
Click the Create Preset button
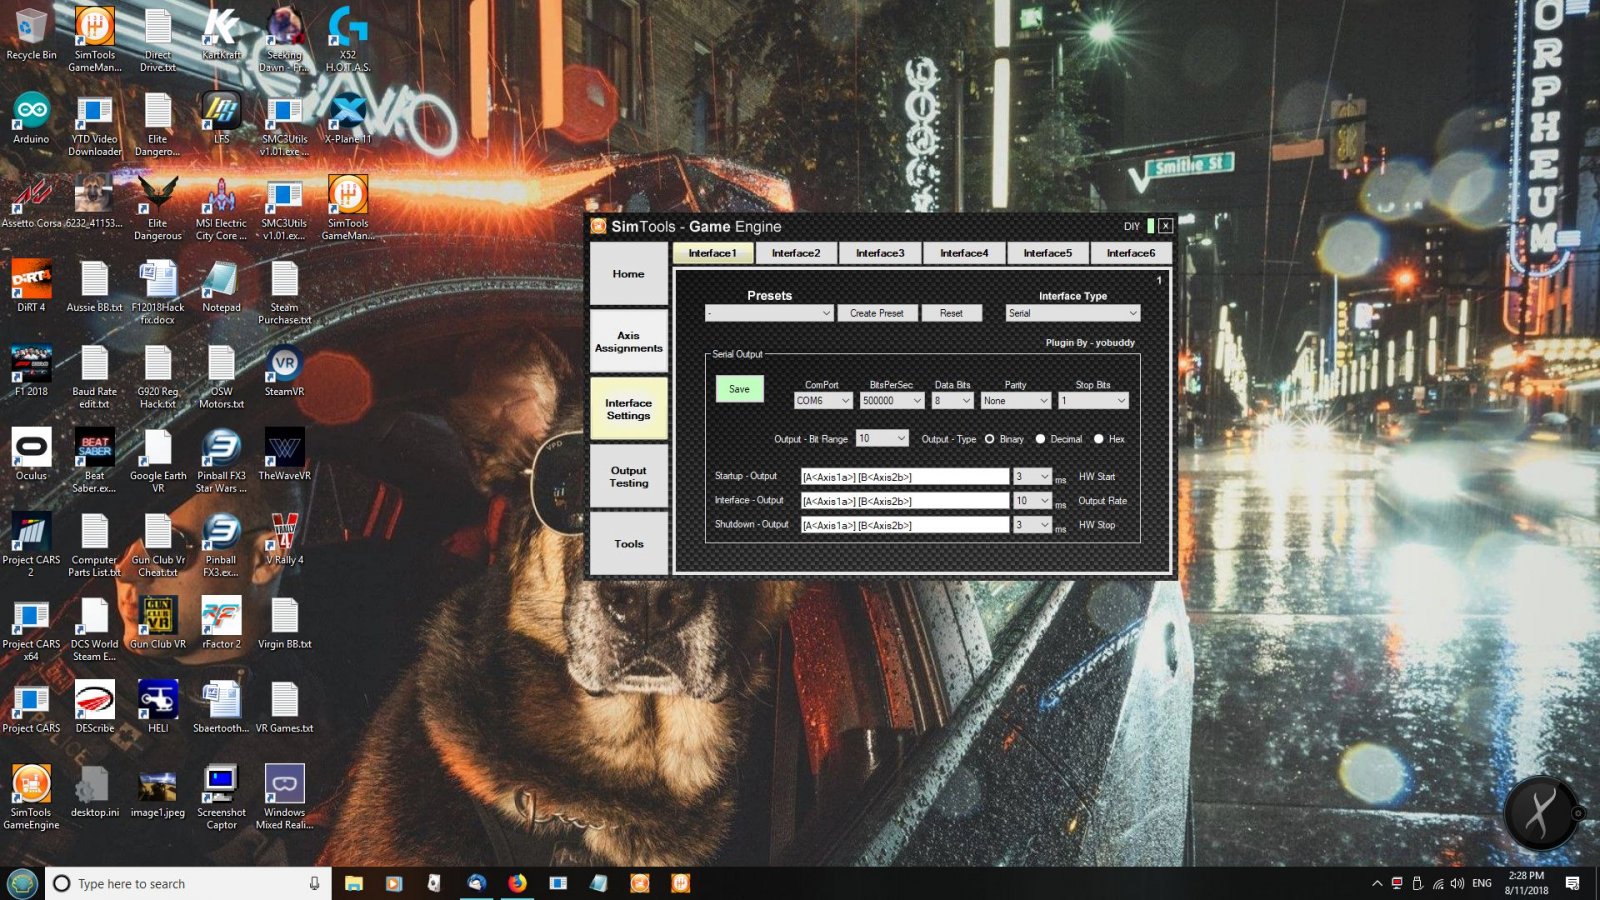click(x=876, y=313)
